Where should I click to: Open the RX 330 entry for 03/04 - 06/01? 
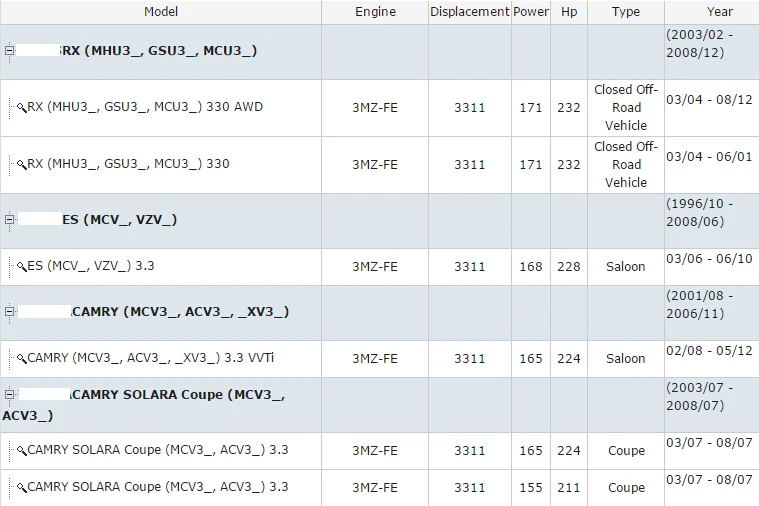[x=128, y=164]
